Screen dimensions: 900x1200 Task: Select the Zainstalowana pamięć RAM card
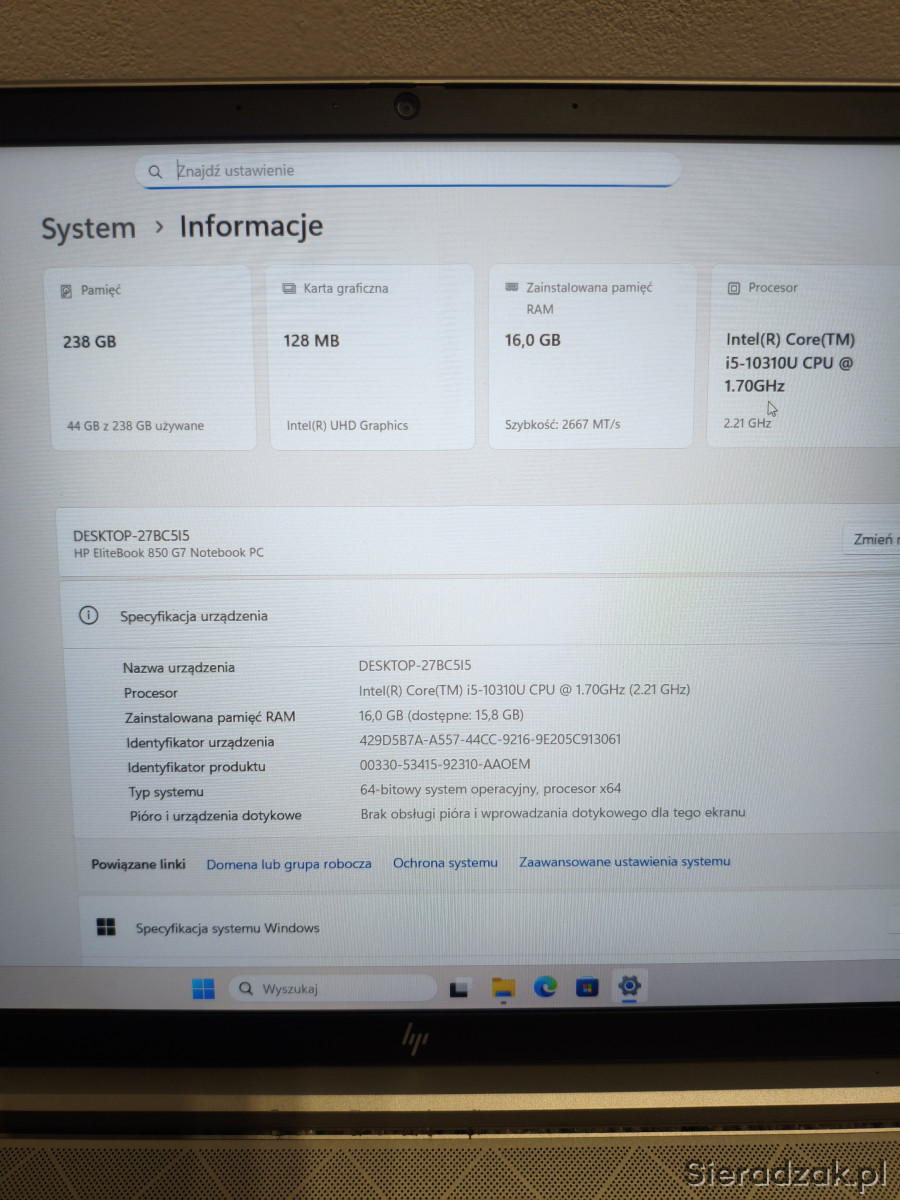click(590, 356)
